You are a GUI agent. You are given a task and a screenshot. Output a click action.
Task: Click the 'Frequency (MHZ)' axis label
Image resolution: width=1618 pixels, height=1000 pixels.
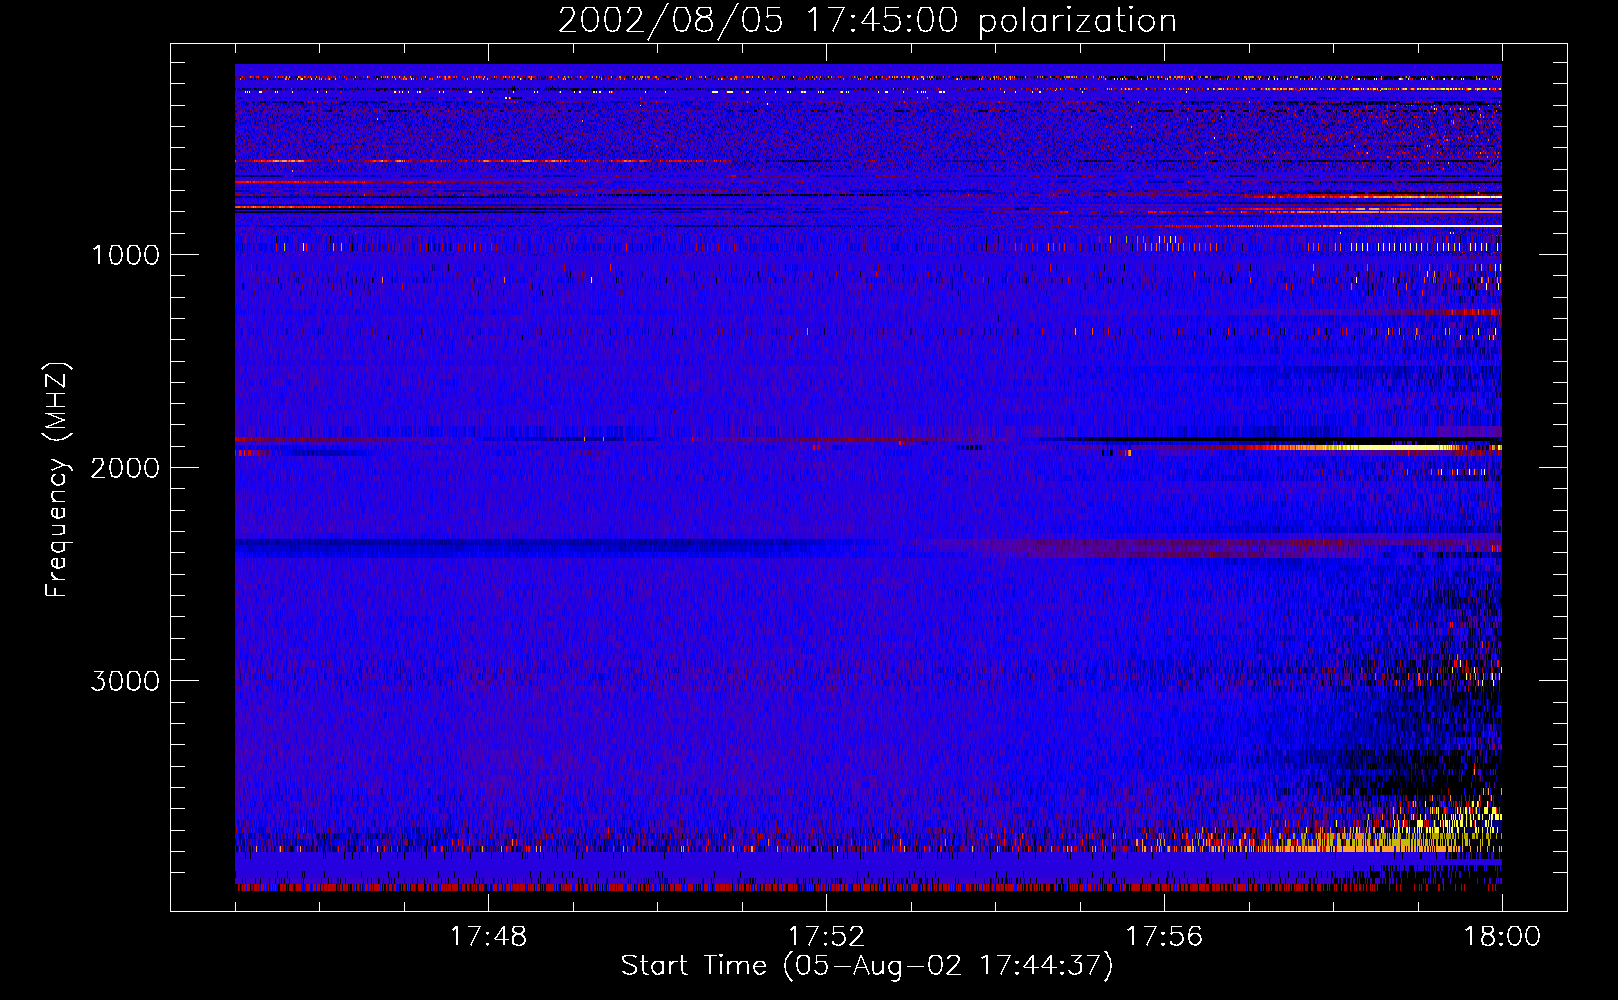click(58, 480)
